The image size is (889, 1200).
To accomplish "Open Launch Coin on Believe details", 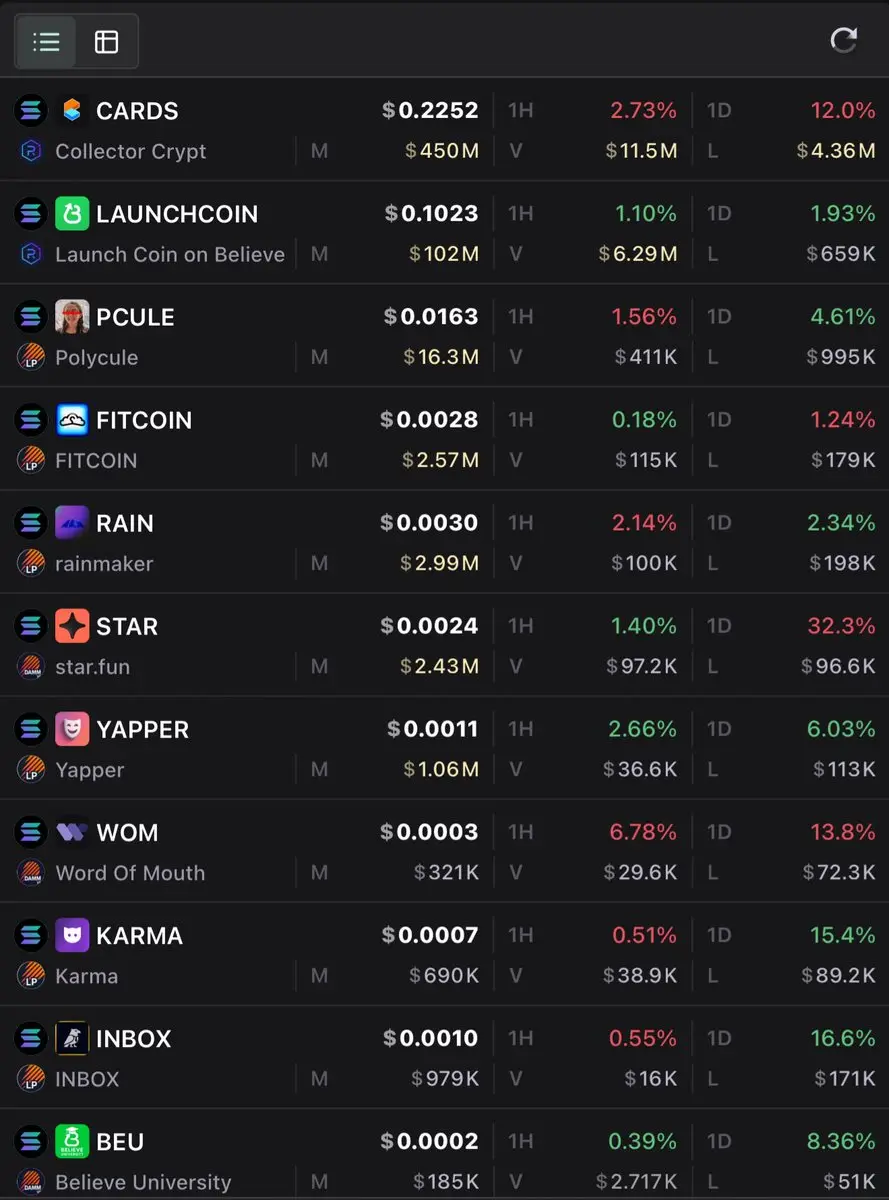I will pos(170,254).
